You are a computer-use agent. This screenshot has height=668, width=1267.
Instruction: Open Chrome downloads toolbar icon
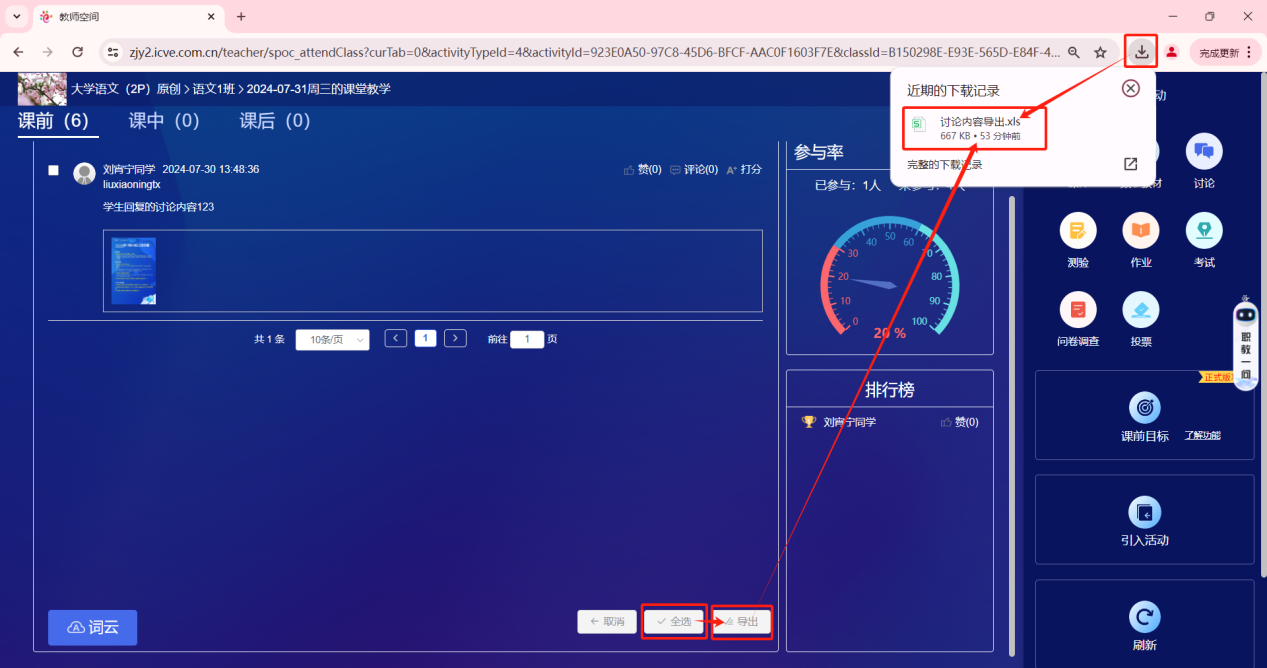[x=1141, y=52]
